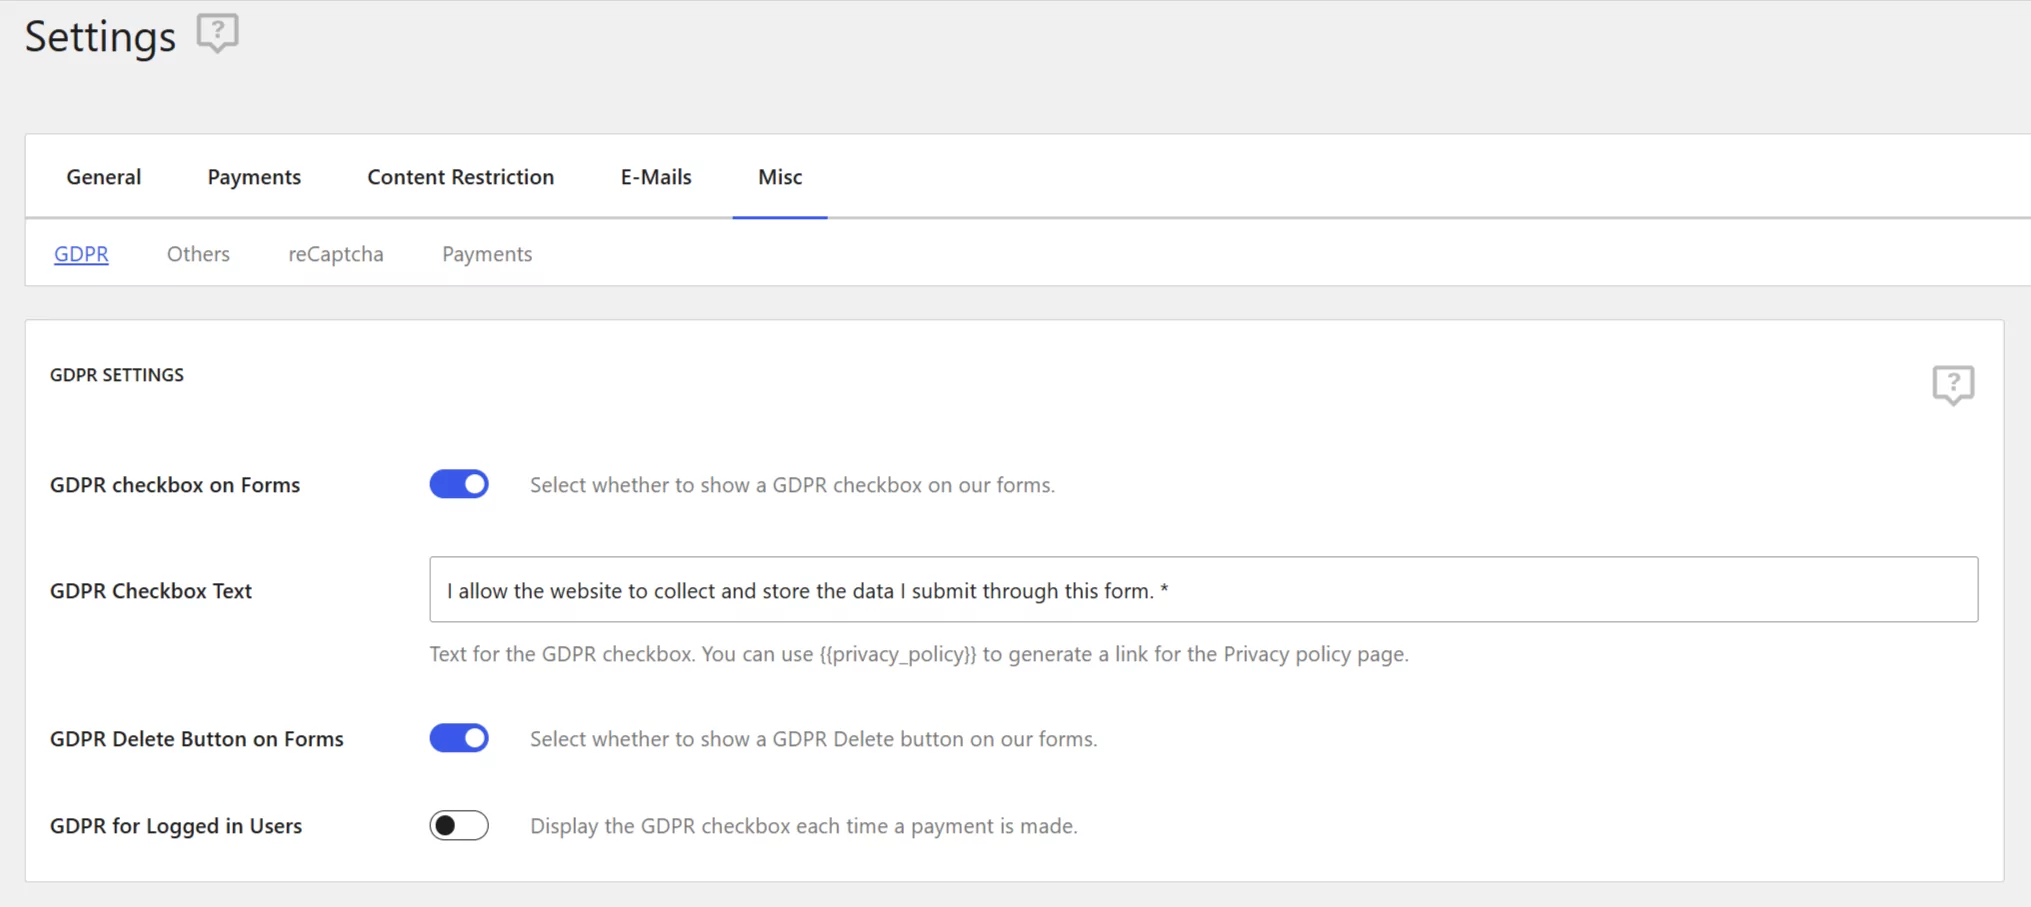Open the GDPR sub-tab link
The height and width of the screenshot is (907, 2031).
pos(81,254)
